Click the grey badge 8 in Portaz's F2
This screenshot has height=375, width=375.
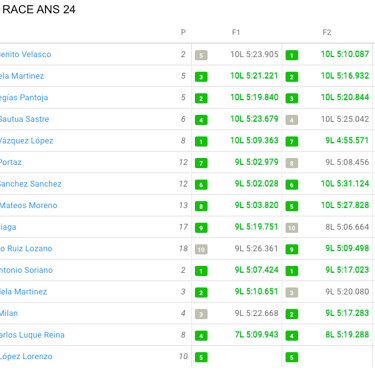coord(292,163)
